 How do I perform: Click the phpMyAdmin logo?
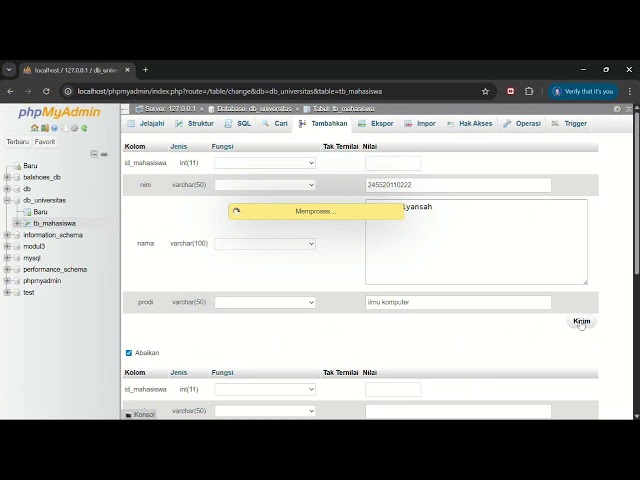[x=59, y=112]
